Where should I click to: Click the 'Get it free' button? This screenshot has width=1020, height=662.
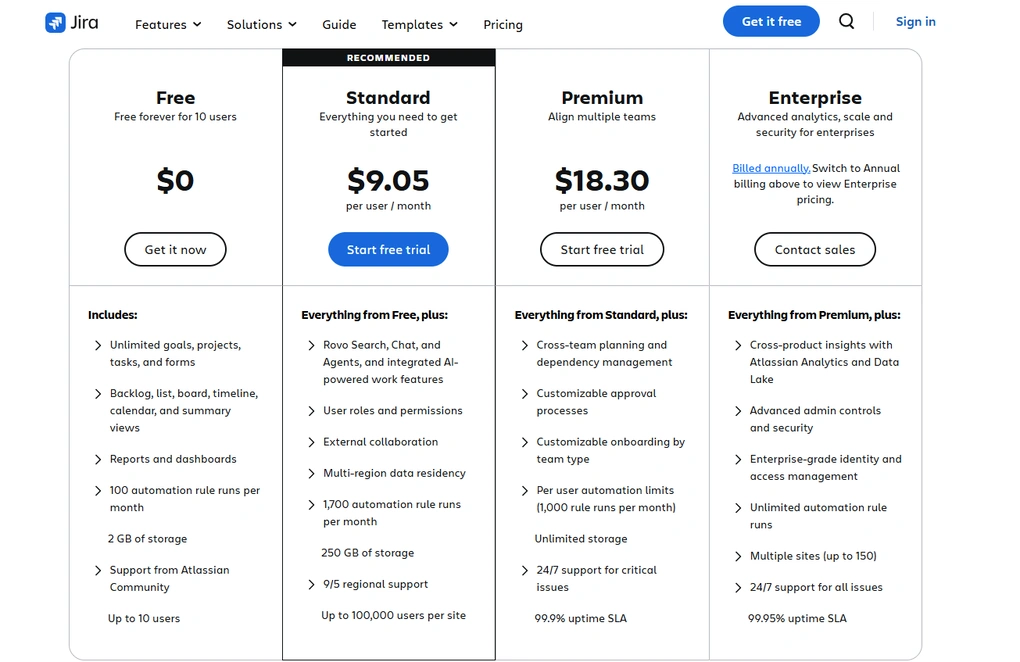click(x=771, y=20)
